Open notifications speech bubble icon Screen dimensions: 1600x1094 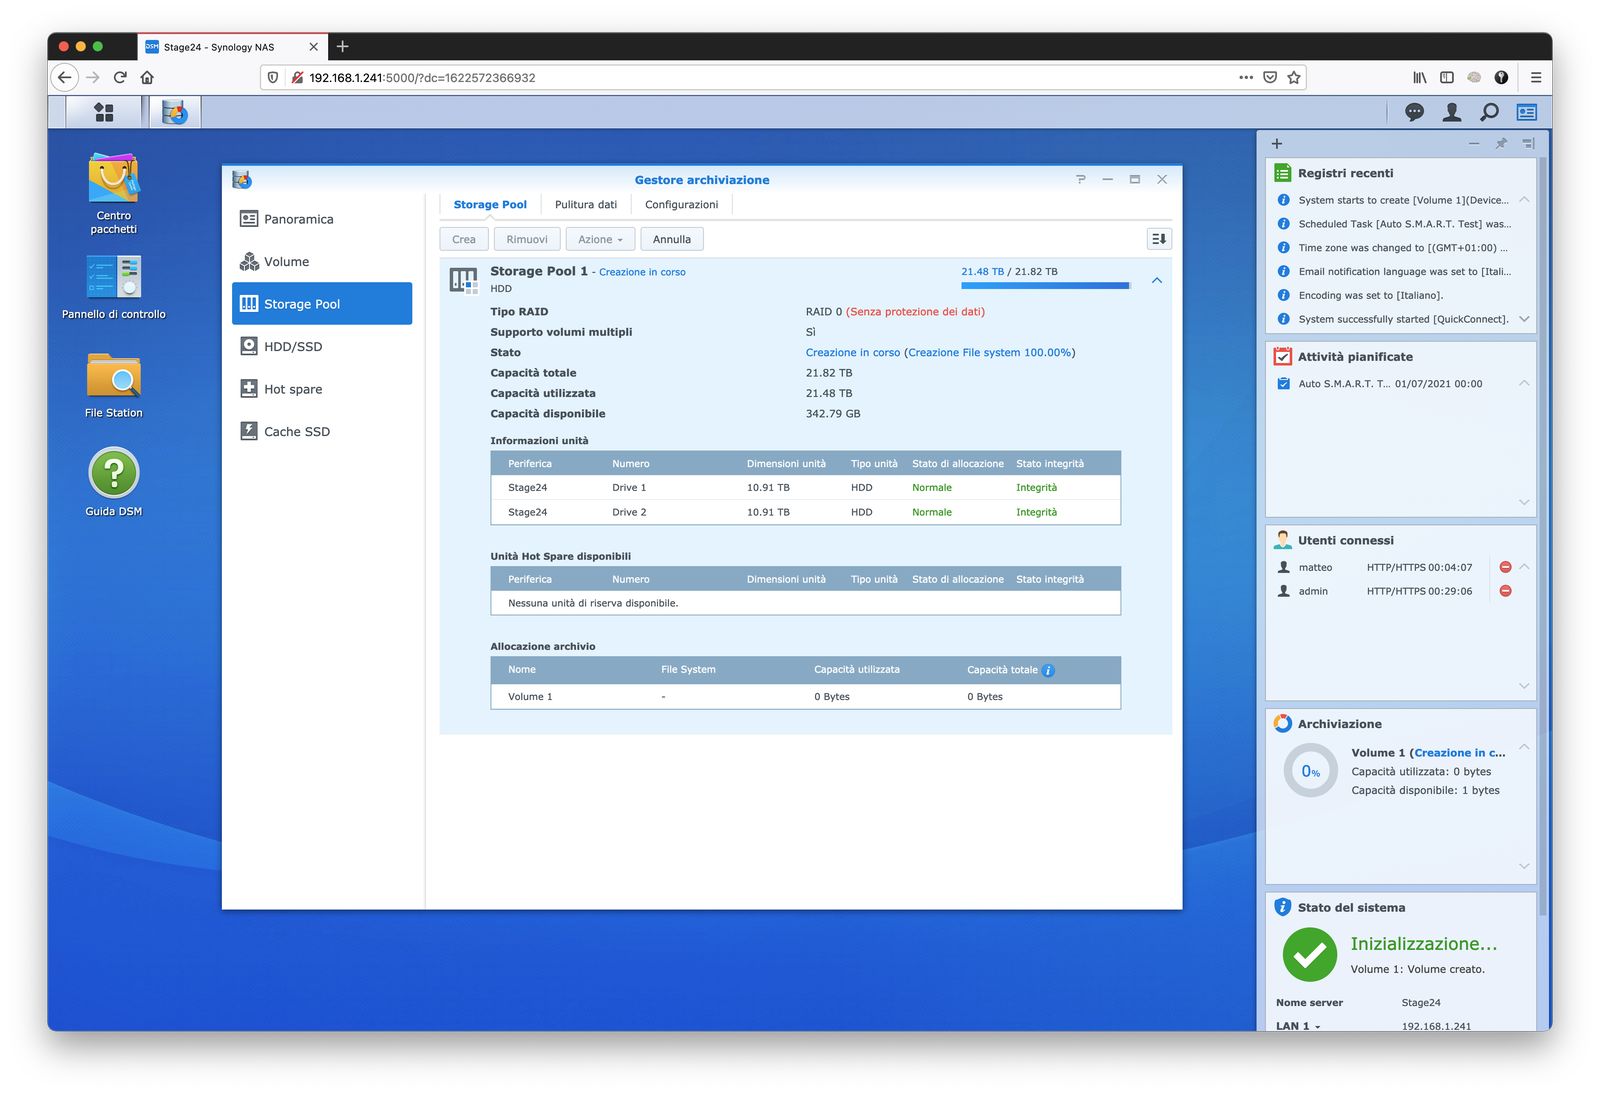point(1414,112)
